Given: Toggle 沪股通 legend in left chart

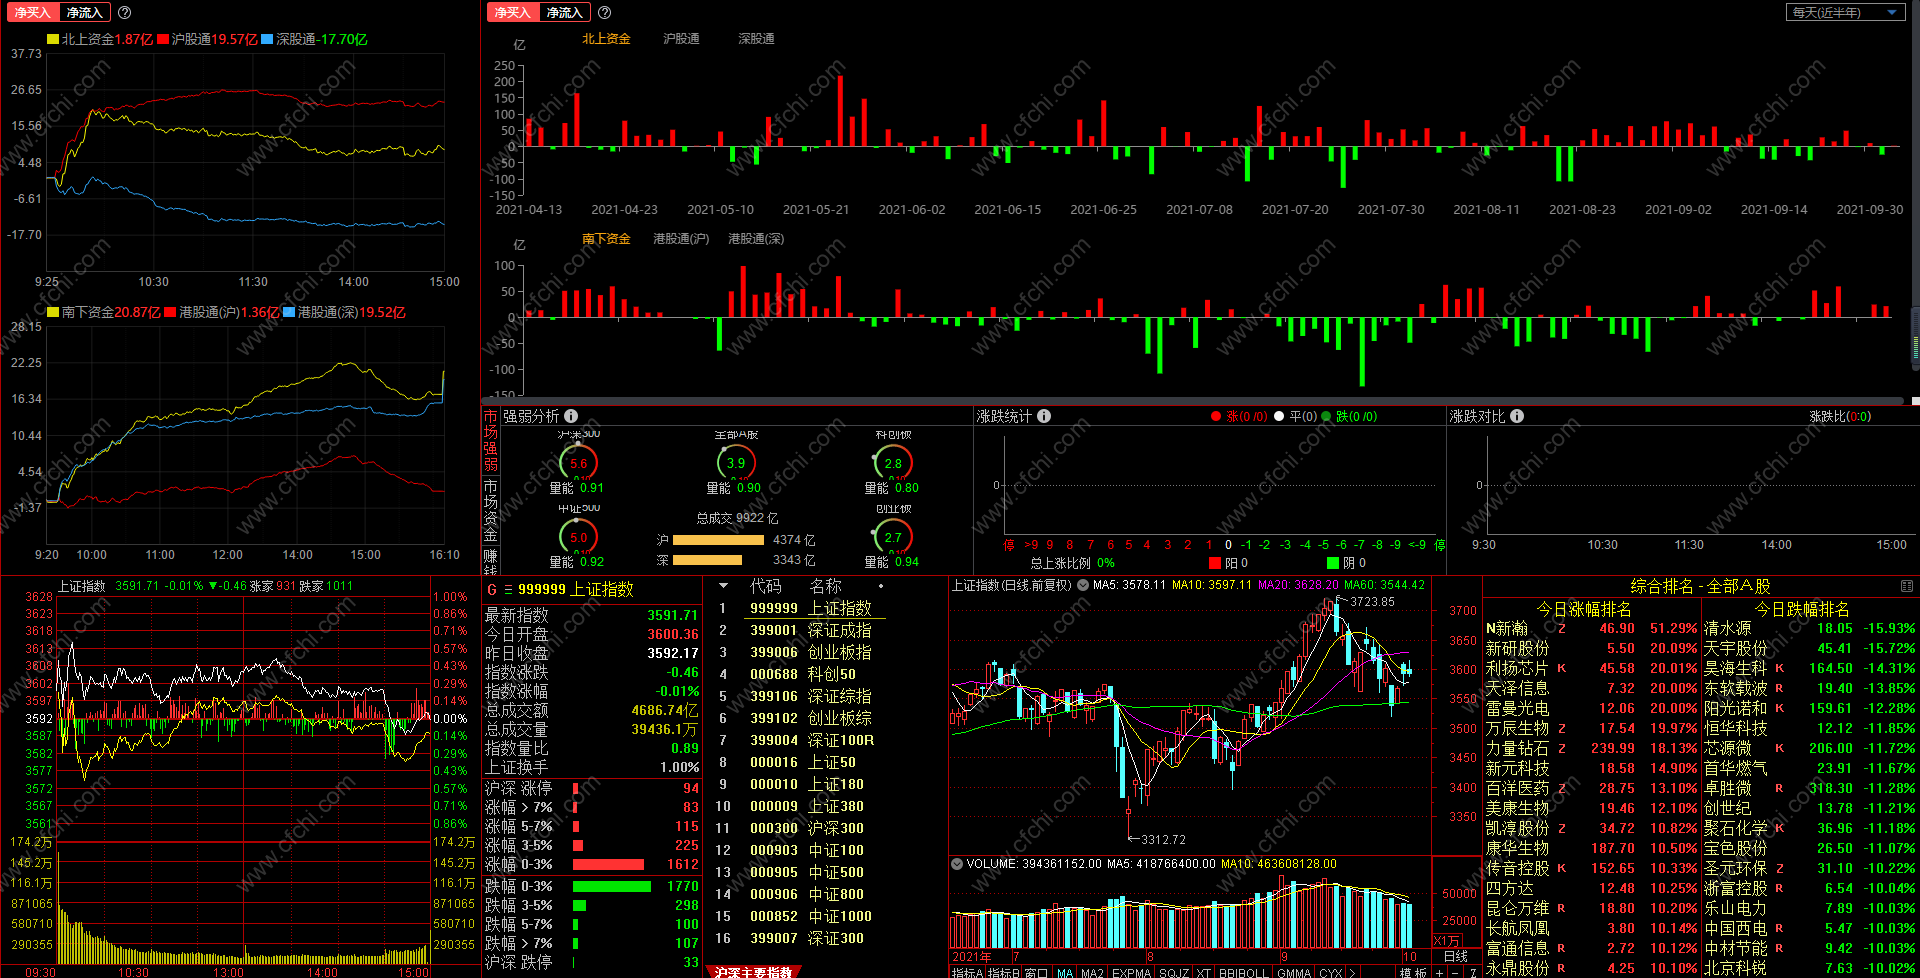Looking at the screenshot, I should pyautogui.click(x=208, y=39).
